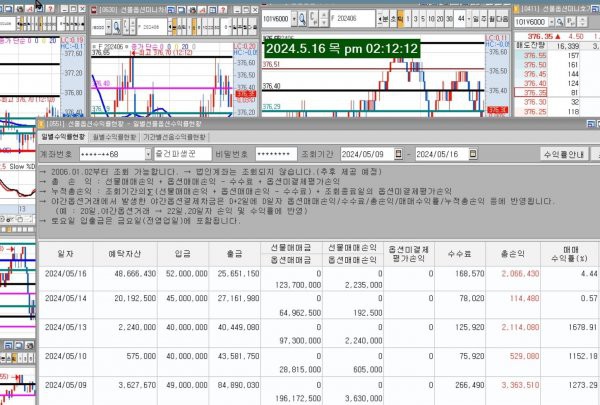Click the stepper in order window 0411
Screen dimensions: 600x405
coord(582,22)
